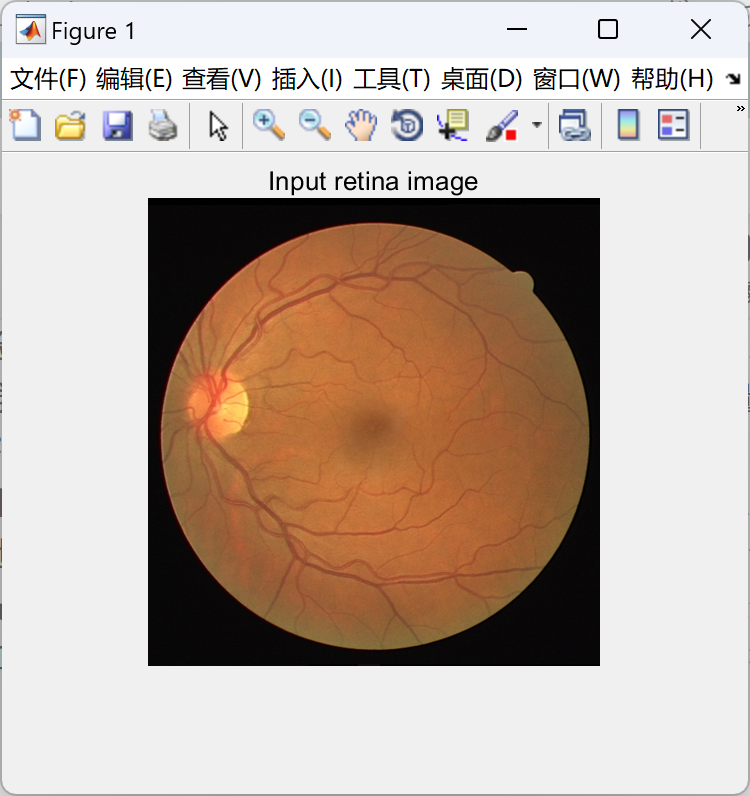The height and width of the screenshot is (796, 750).
Task: Select the Pan hand tool
Action: click(361, 125)
